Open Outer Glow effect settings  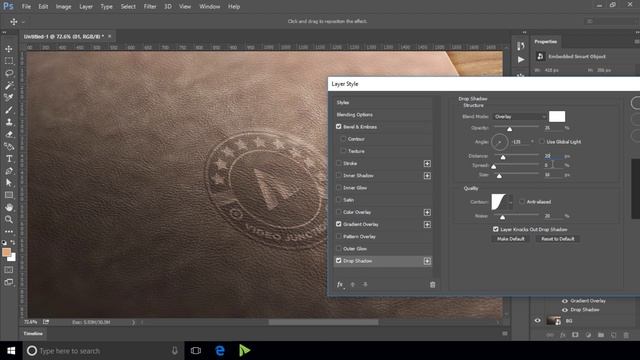click(355, 249)
